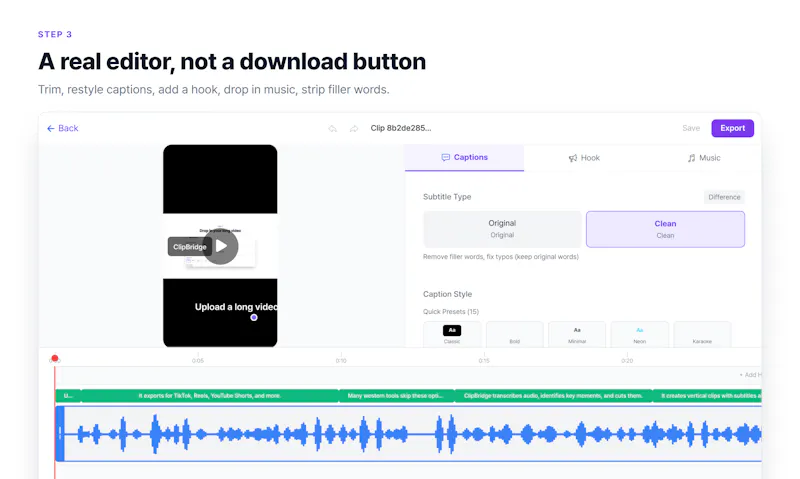This screenshot has width=800, height=479.
Task: Click the Add H… button on timeline
Action: (x=750, y=375)
